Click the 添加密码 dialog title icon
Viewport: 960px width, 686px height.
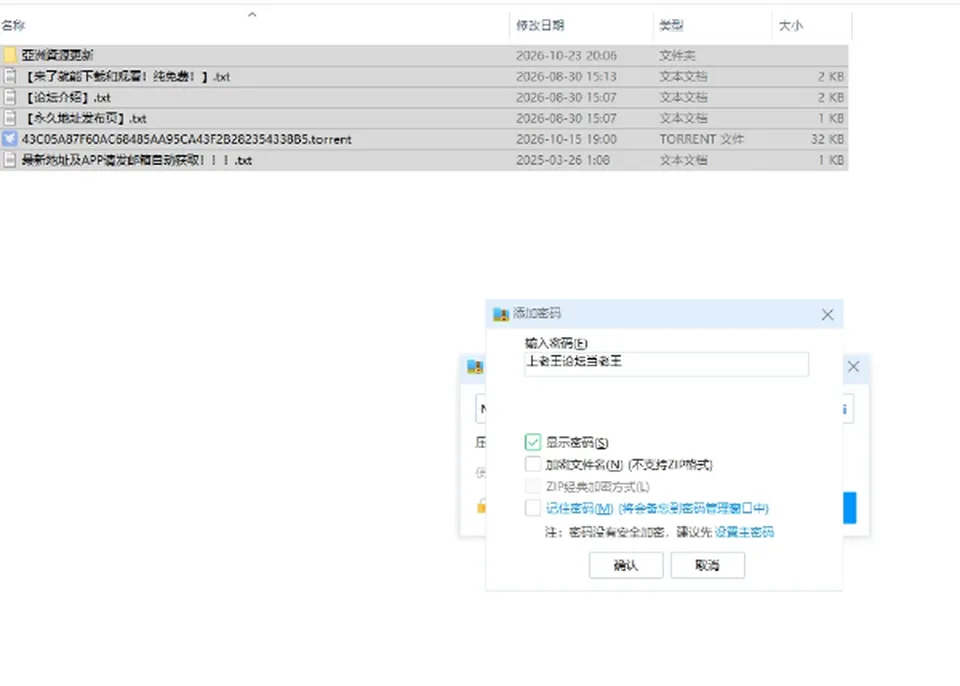pos(501,314)
